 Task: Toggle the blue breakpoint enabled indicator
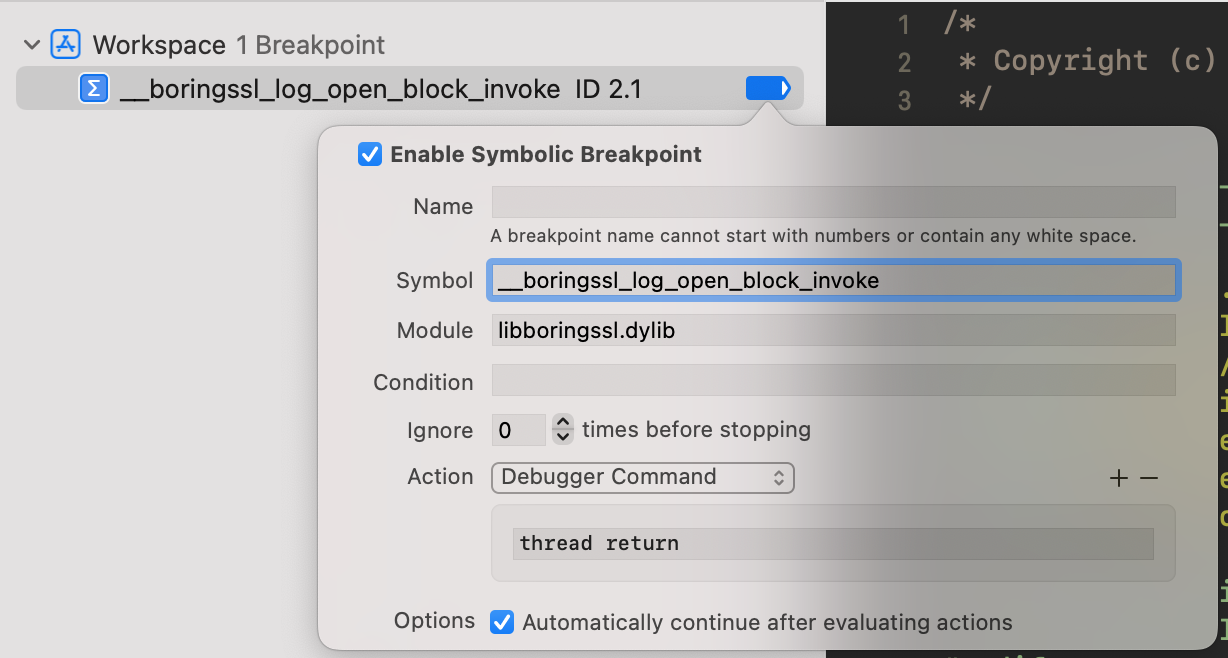pos(767,89)
